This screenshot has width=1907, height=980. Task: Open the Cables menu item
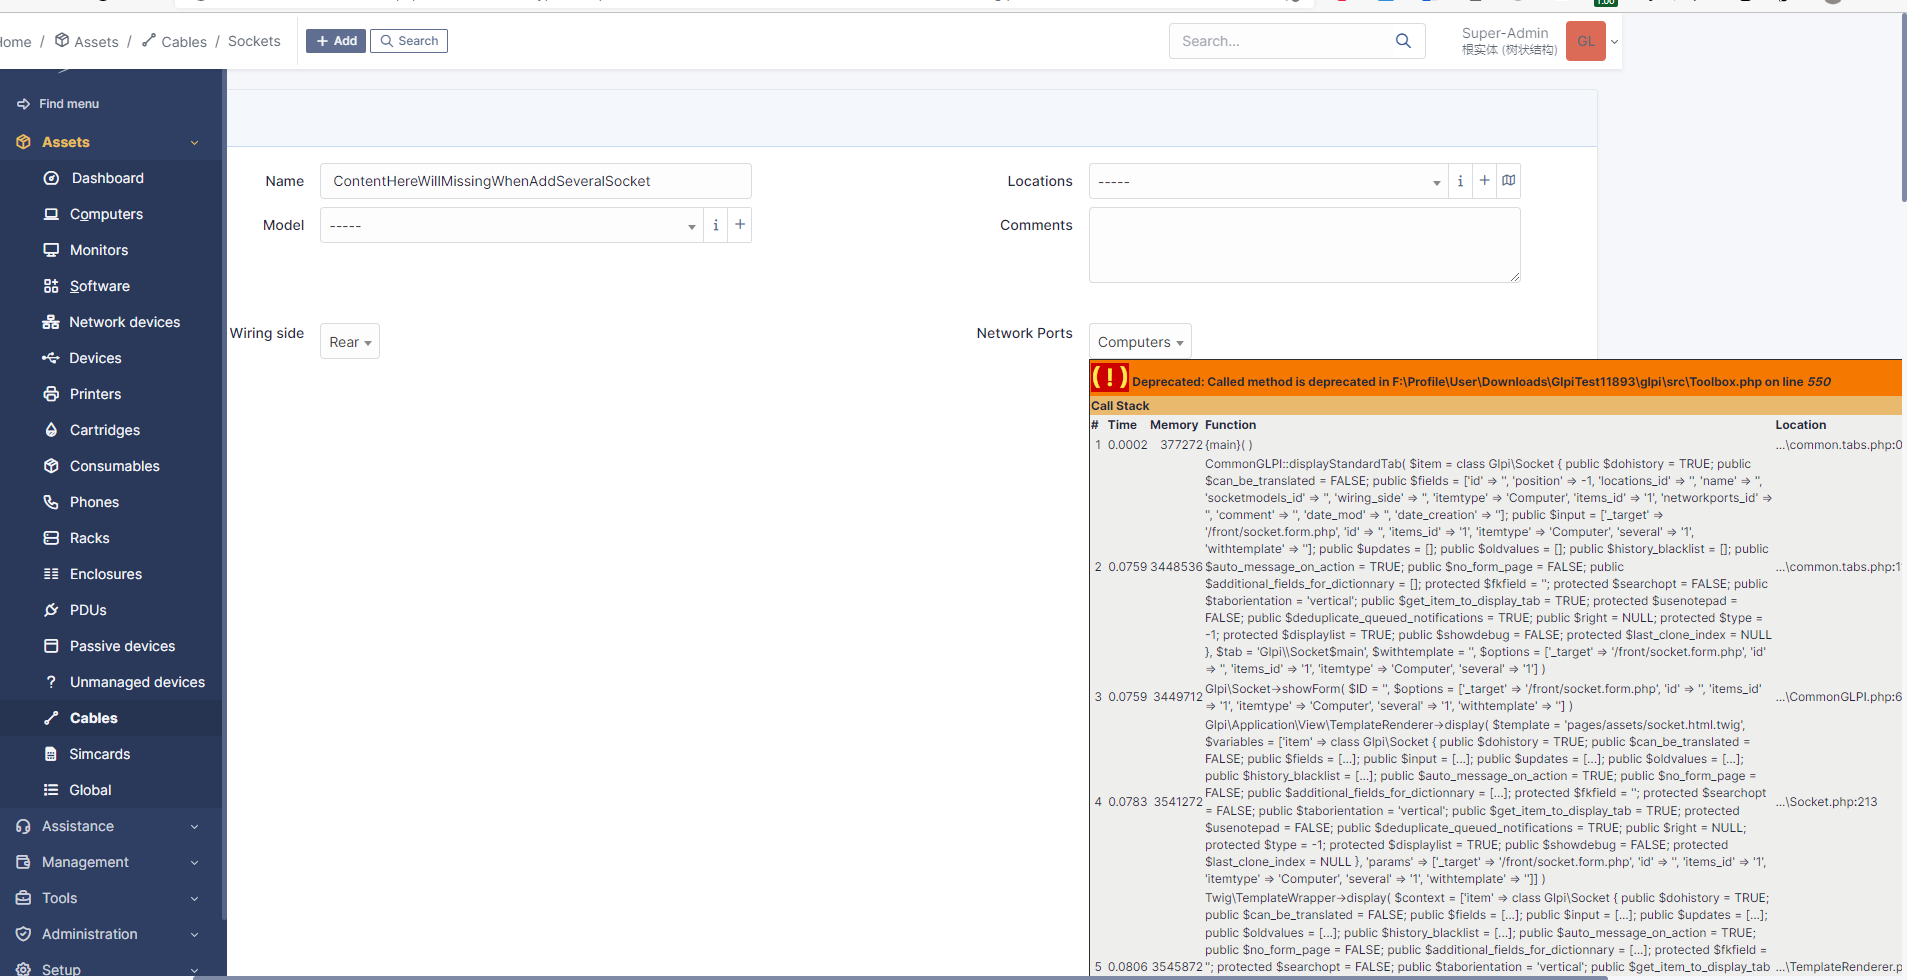coord(111,718)
